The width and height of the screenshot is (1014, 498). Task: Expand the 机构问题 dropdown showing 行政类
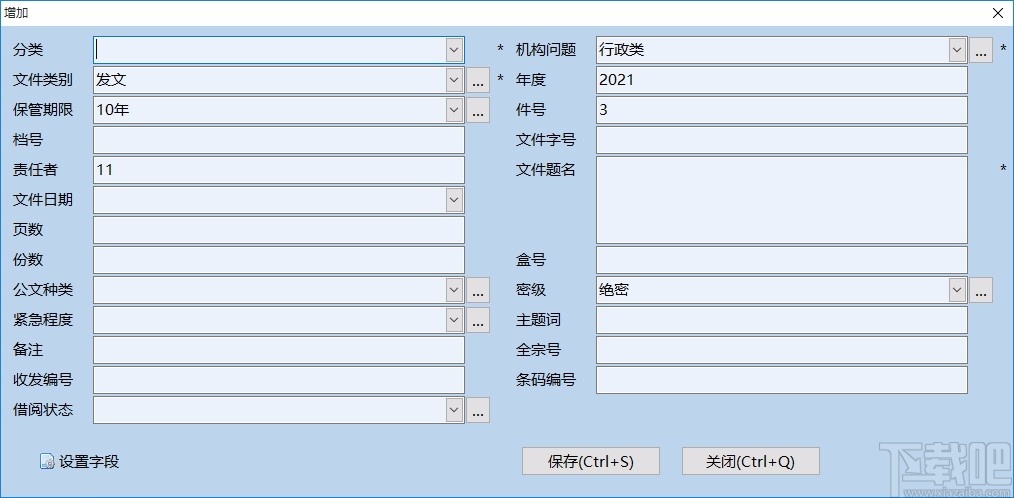click(957, 50)
